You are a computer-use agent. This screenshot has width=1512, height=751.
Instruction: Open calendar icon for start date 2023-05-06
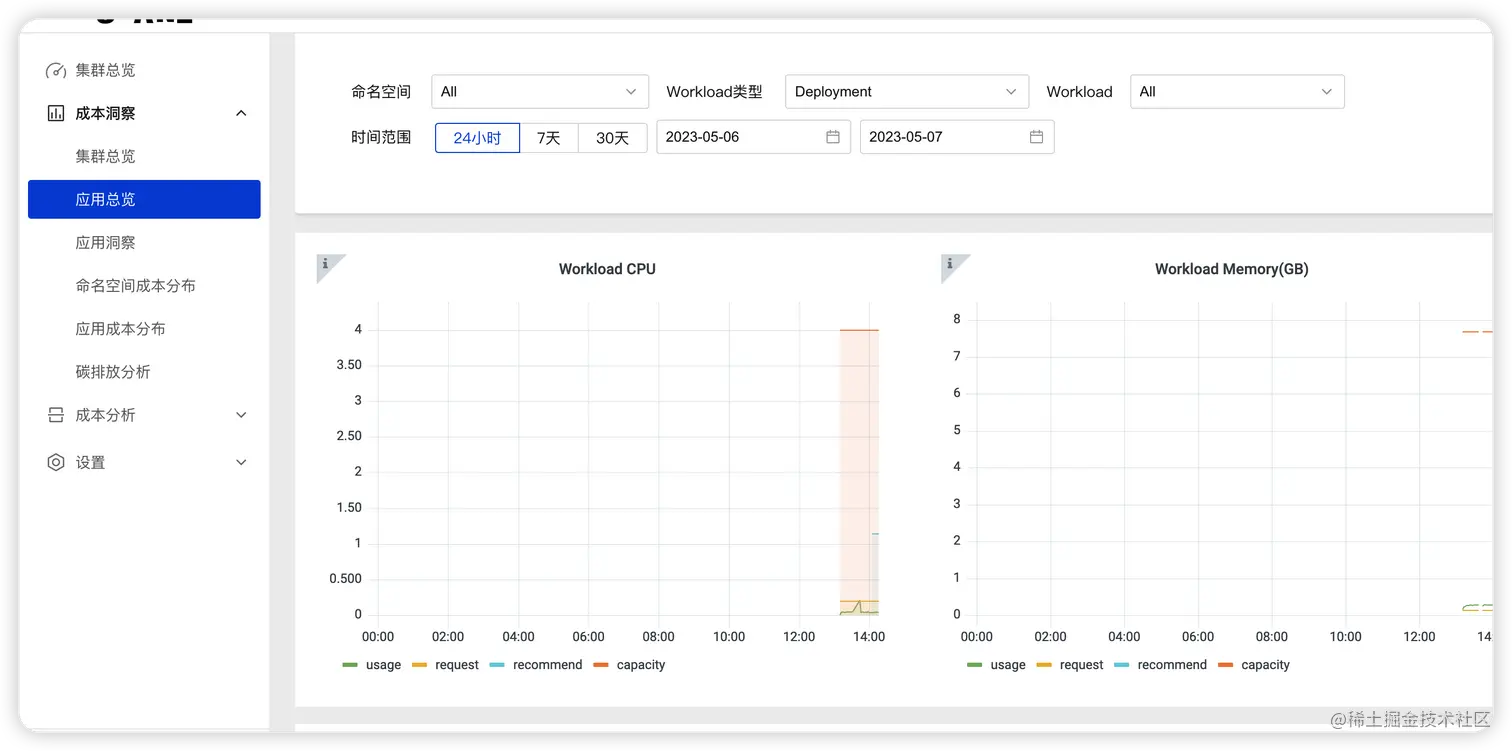[833, 137]
